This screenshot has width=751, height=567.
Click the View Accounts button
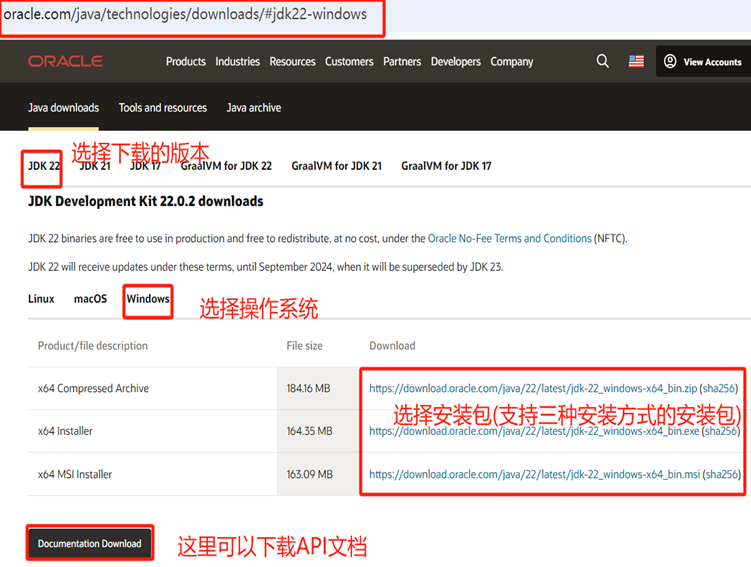tap(703, 61)
